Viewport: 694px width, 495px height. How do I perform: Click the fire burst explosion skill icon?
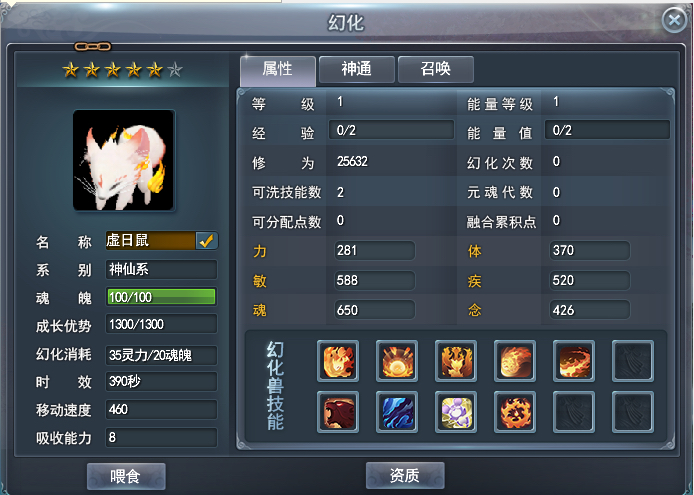click(397, 361)
